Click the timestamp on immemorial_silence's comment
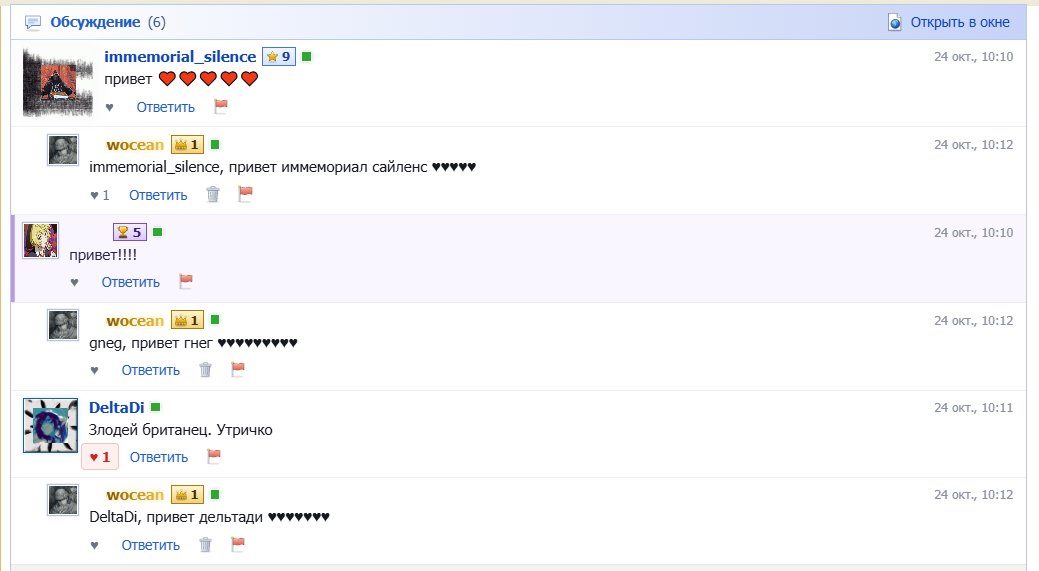This screenshot has width=1039, height=571. tap(973, 57)
